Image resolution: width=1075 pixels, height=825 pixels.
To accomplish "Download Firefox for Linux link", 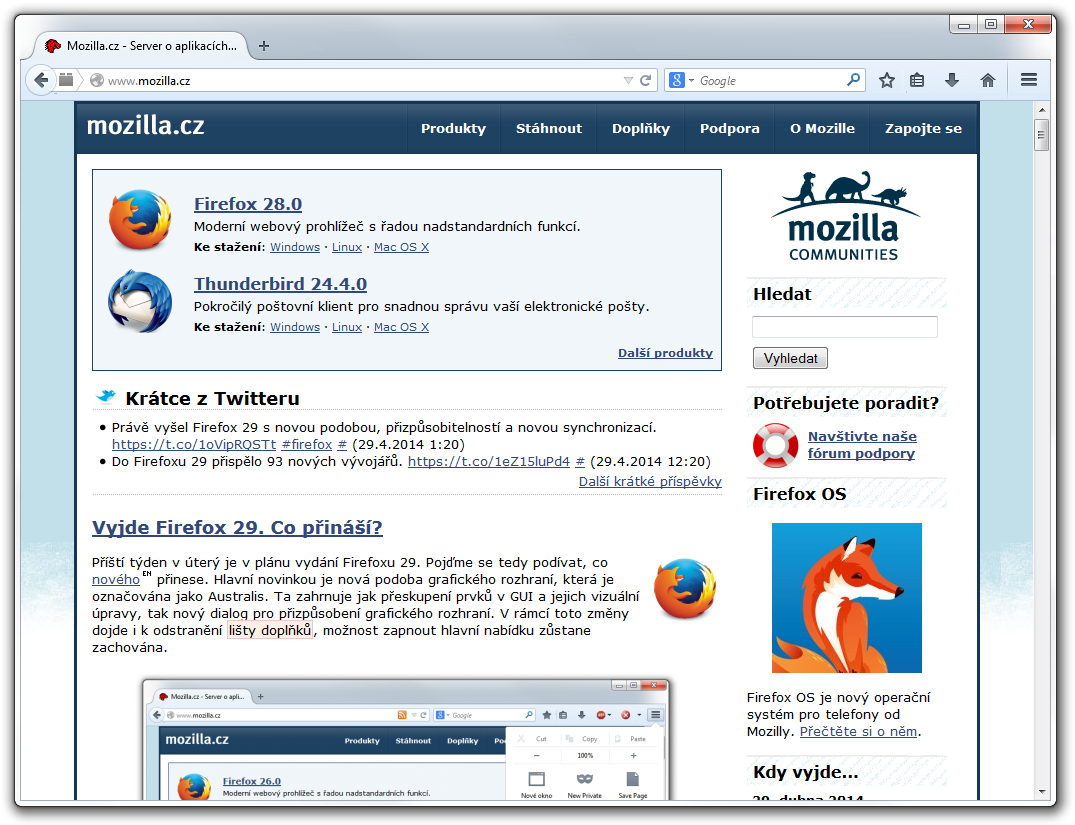I will click(347, 247).
